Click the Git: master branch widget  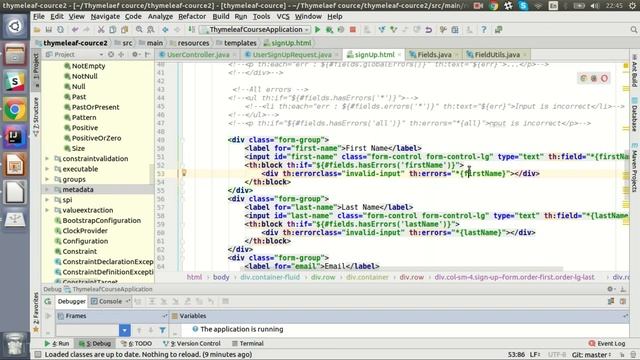591,355
